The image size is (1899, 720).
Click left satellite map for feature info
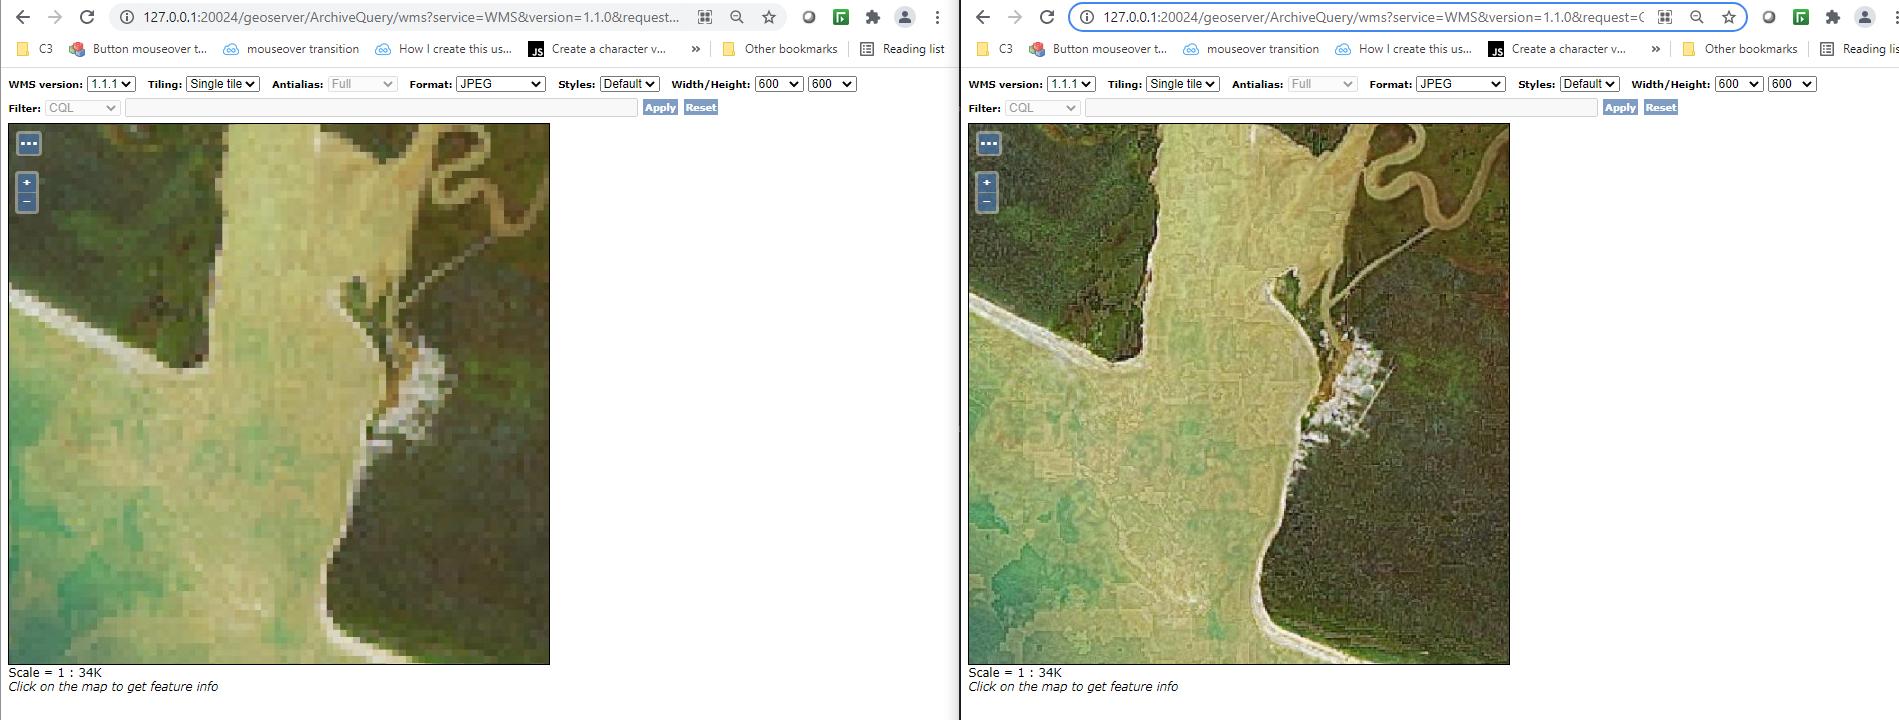tap(279, 394)
